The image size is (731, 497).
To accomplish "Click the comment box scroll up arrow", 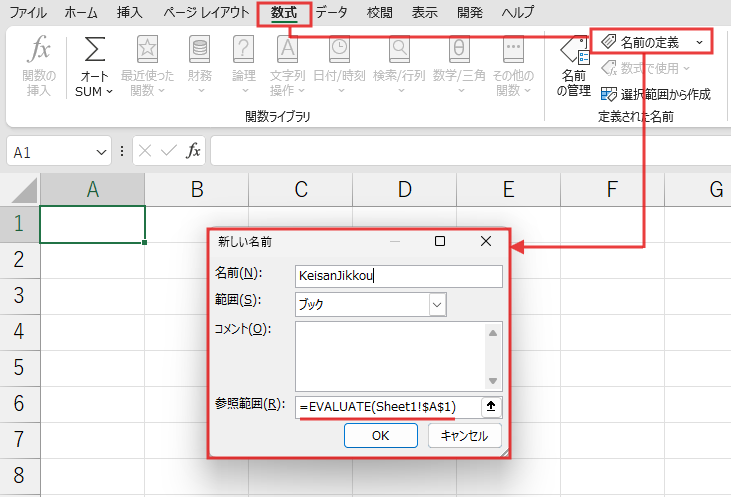I will point(493,333).
